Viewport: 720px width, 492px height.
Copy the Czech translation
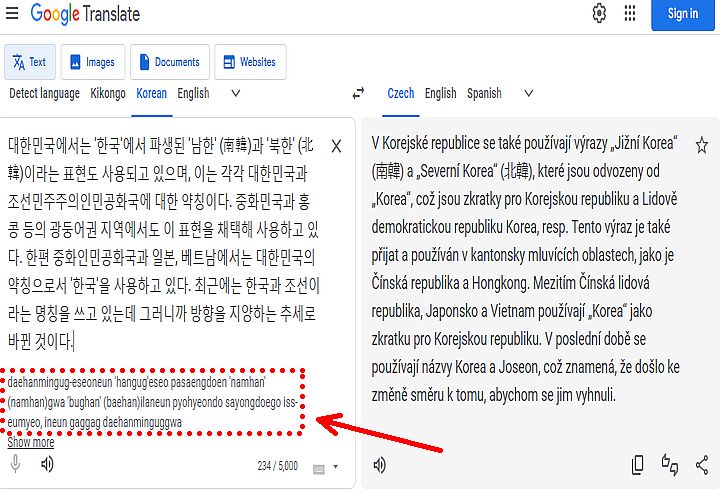637,465
